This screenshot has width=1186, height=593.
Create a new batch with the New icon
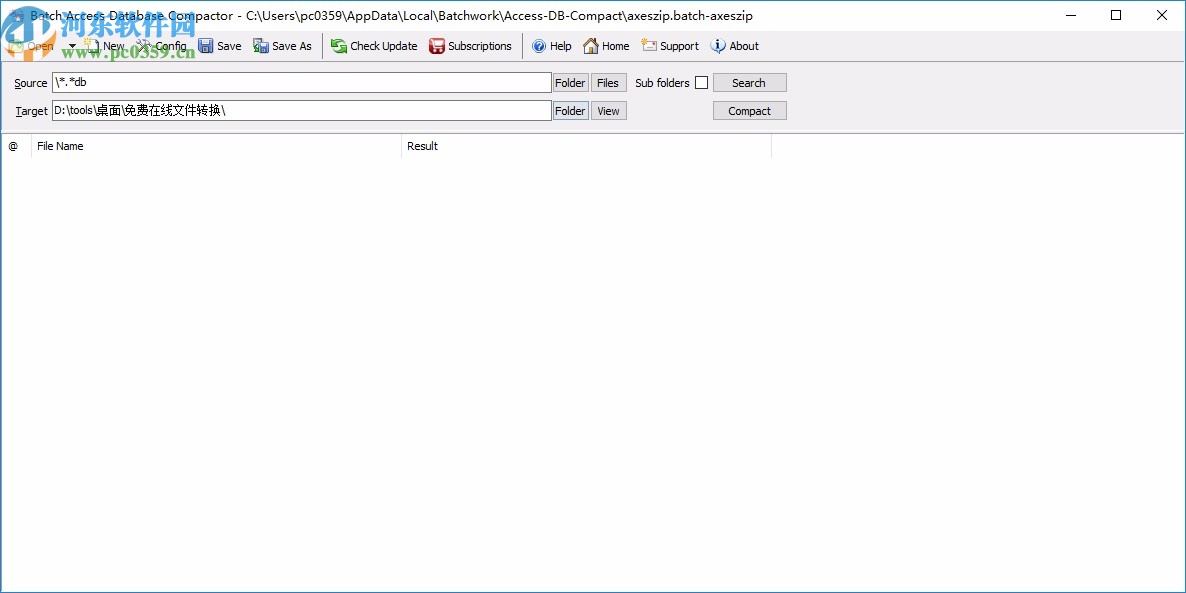pyautogui.click(x=103, y=46)
